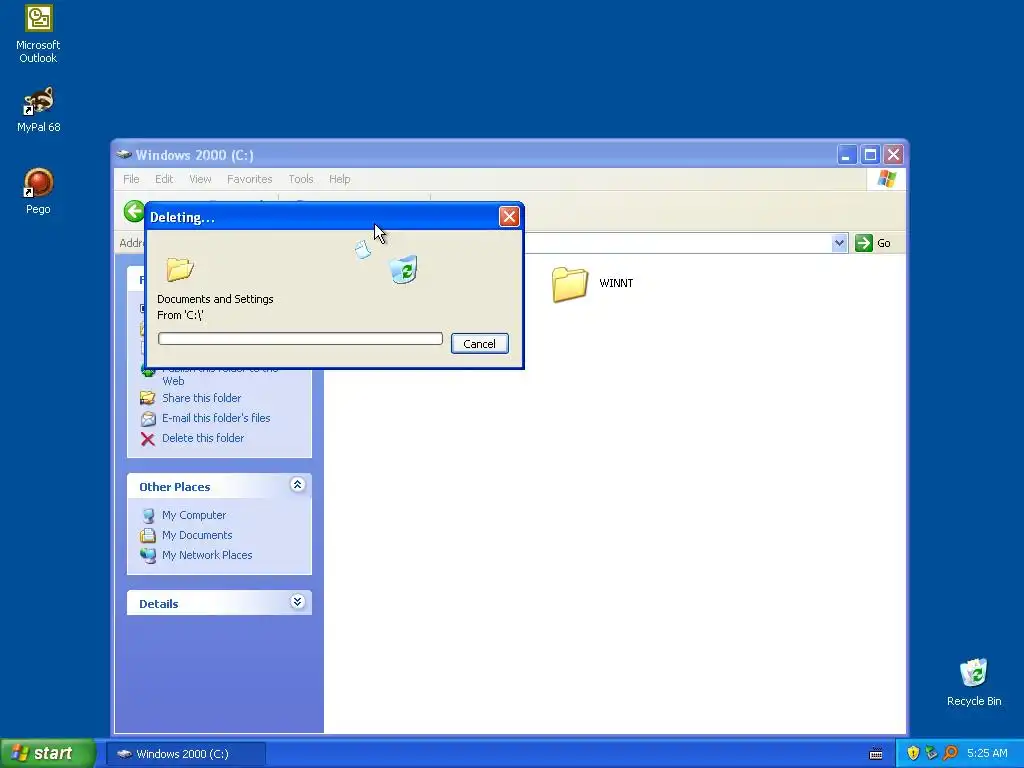Minimize the Windows 2000 (C:) window
Screen dimensions: 1024x768
(846, 155)
